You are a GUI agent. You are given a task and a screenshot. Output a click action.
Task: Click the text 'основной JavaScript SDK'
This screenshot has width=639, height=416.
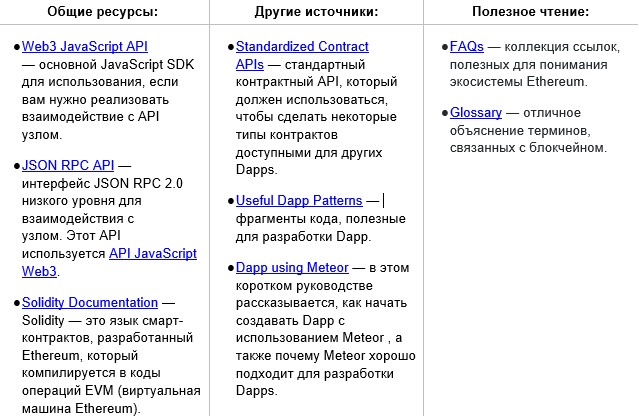[117, 64]
